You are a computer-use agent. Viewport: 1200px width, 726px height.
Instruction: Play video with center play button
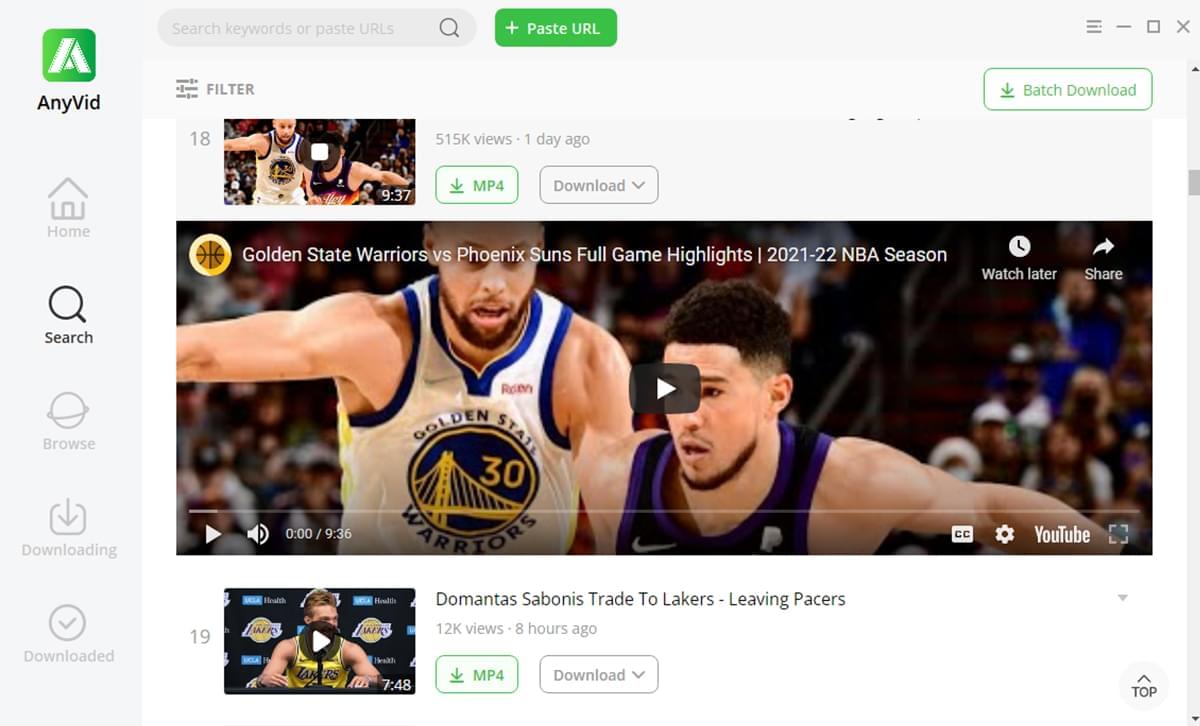(x=665, y=389)
